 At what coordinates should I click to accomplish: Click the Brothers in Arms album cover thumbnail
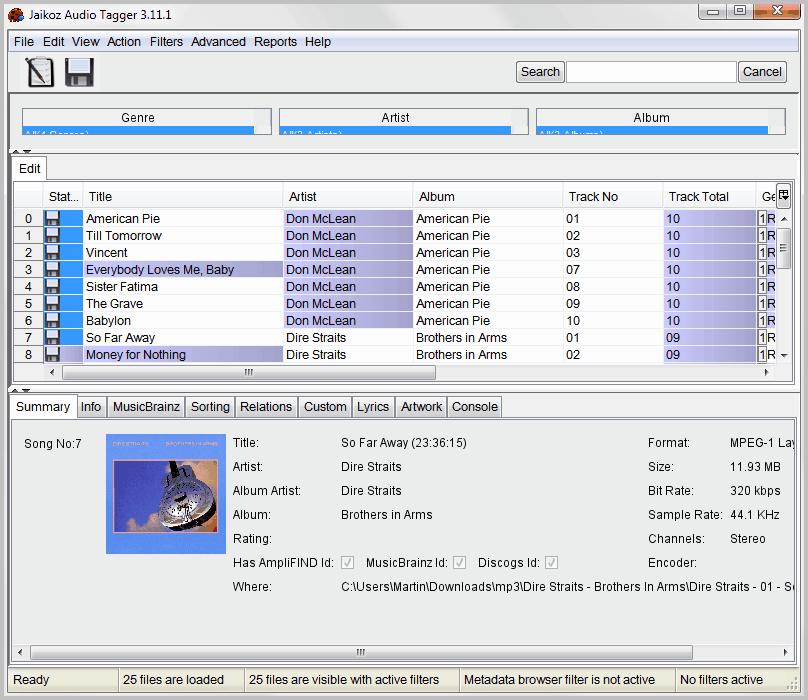tap(166, 493)
